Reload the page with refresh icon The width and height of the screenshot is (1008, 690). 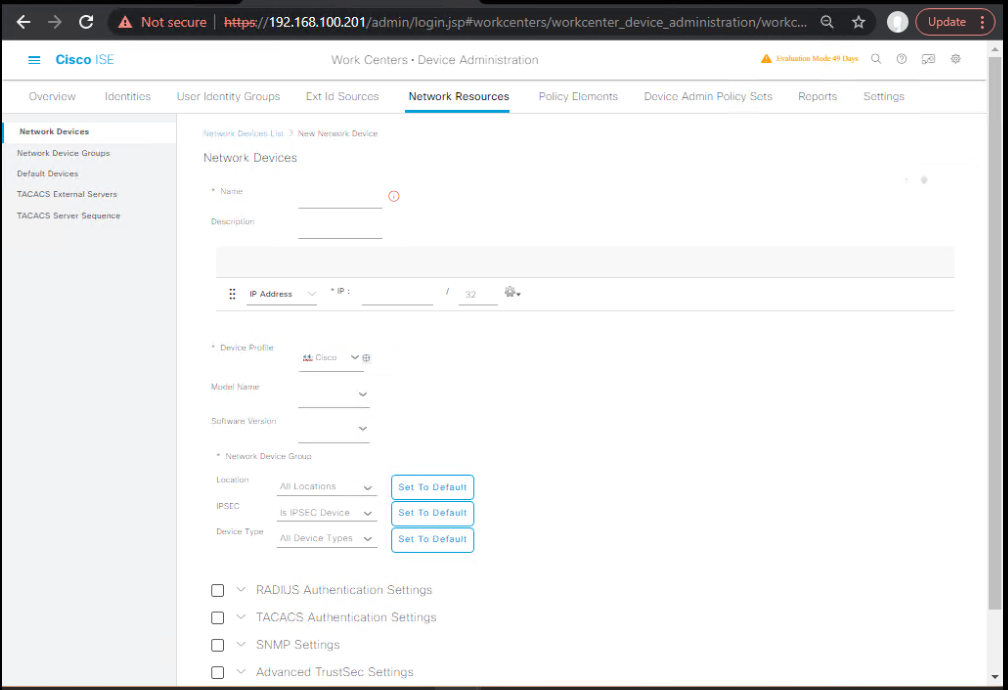coord(86,22)
